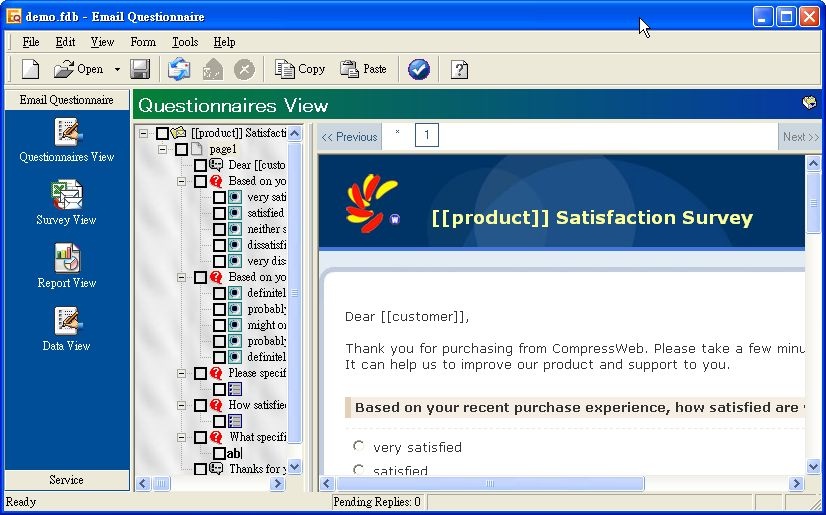Check the box for 'neither s' tree option
The width and height of the screenshot is (826, 515).
coord(219,230)
